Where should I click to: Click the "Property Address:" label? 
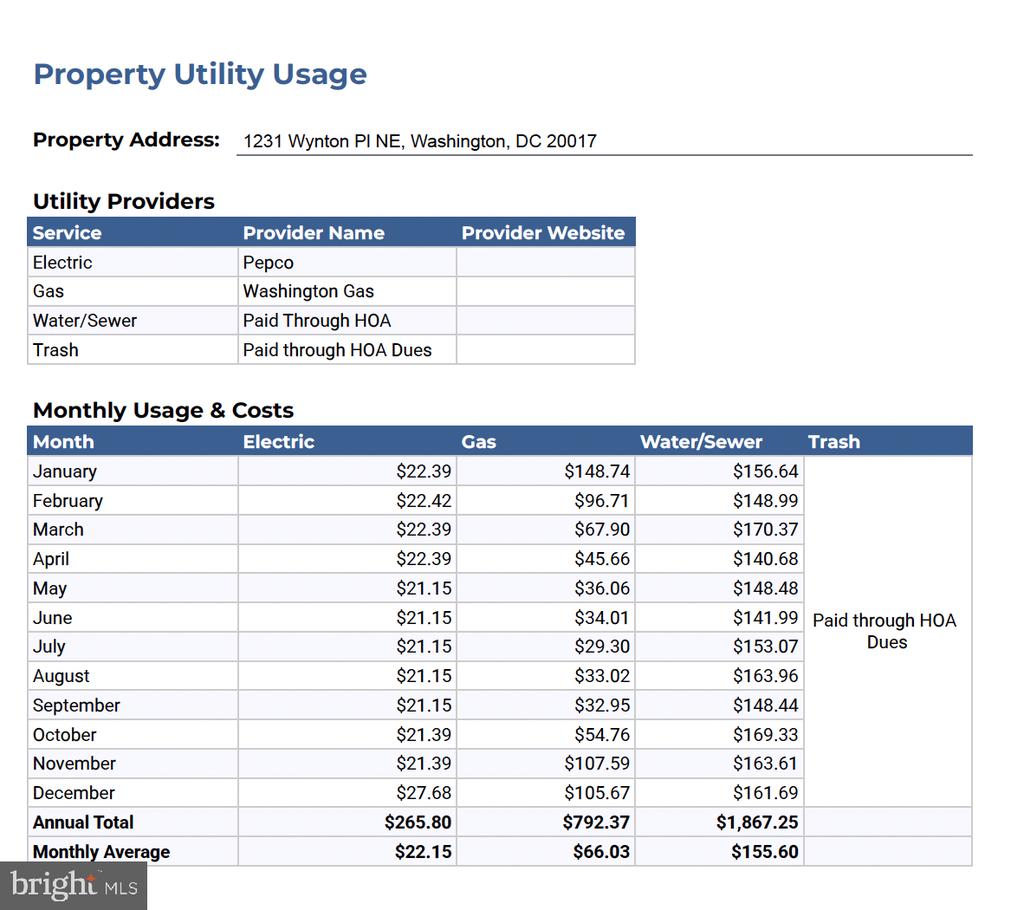tap(126, 140)
